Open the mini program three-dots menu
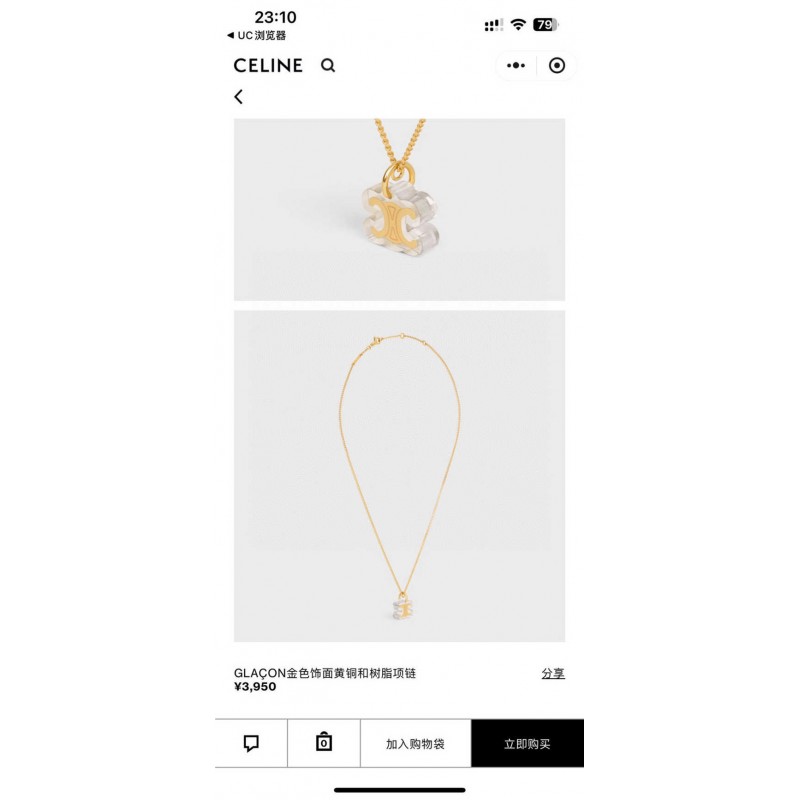The image size is (800, 800). (x=516, y=65)
